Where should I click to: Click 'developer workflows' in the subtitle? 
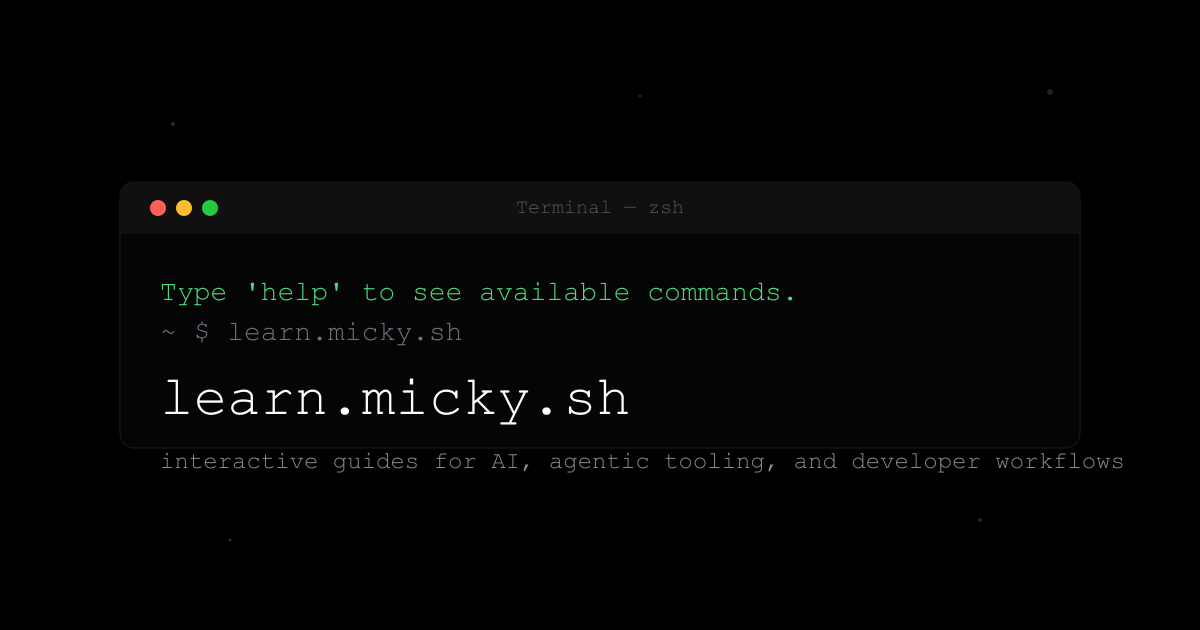[x=988, y=462]
